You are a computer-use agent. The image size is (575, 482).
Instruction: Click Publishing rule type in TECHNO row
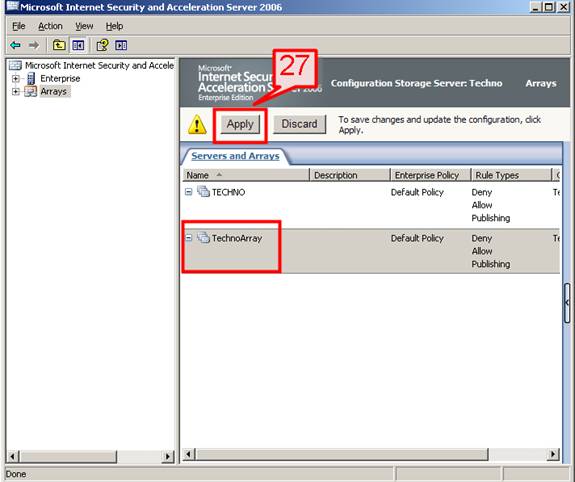[491, 218]
